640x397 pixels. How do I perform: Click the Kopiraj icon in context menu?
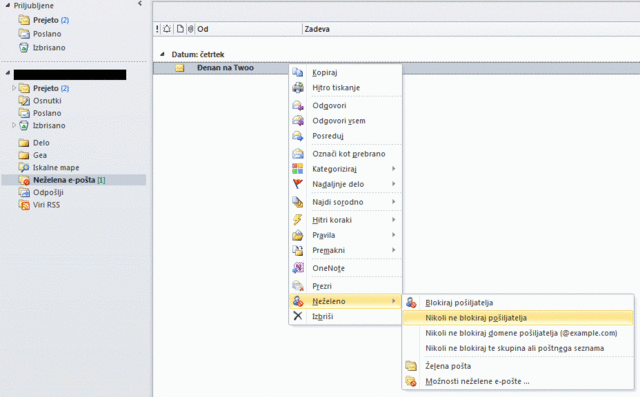(298, 72)
